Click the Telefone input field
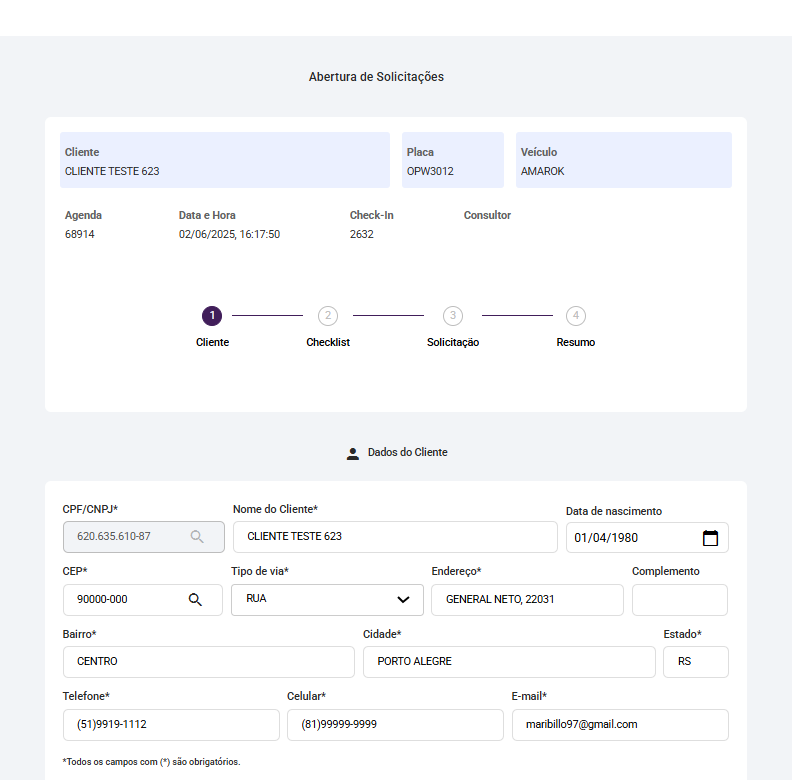This screenshot has height=780, width=792. click(x=171, y=725)
